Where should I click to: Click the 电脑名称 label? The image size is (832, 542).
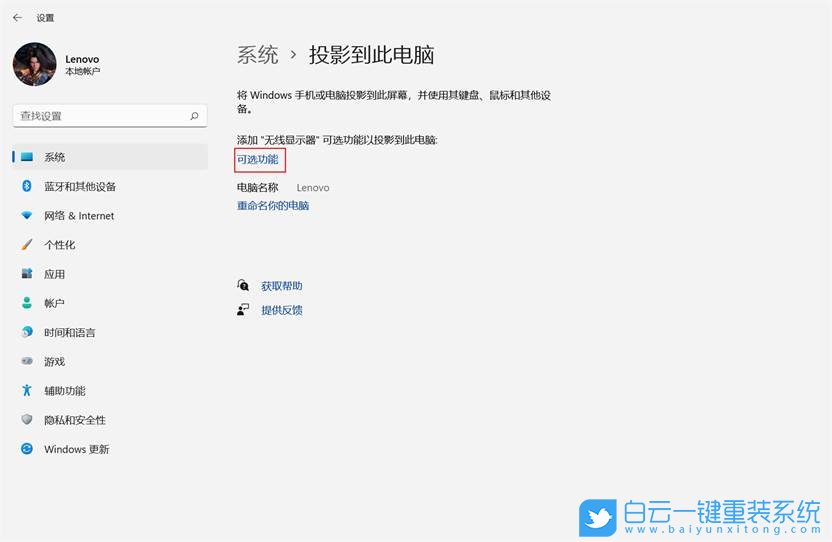(x=257, y=187)
